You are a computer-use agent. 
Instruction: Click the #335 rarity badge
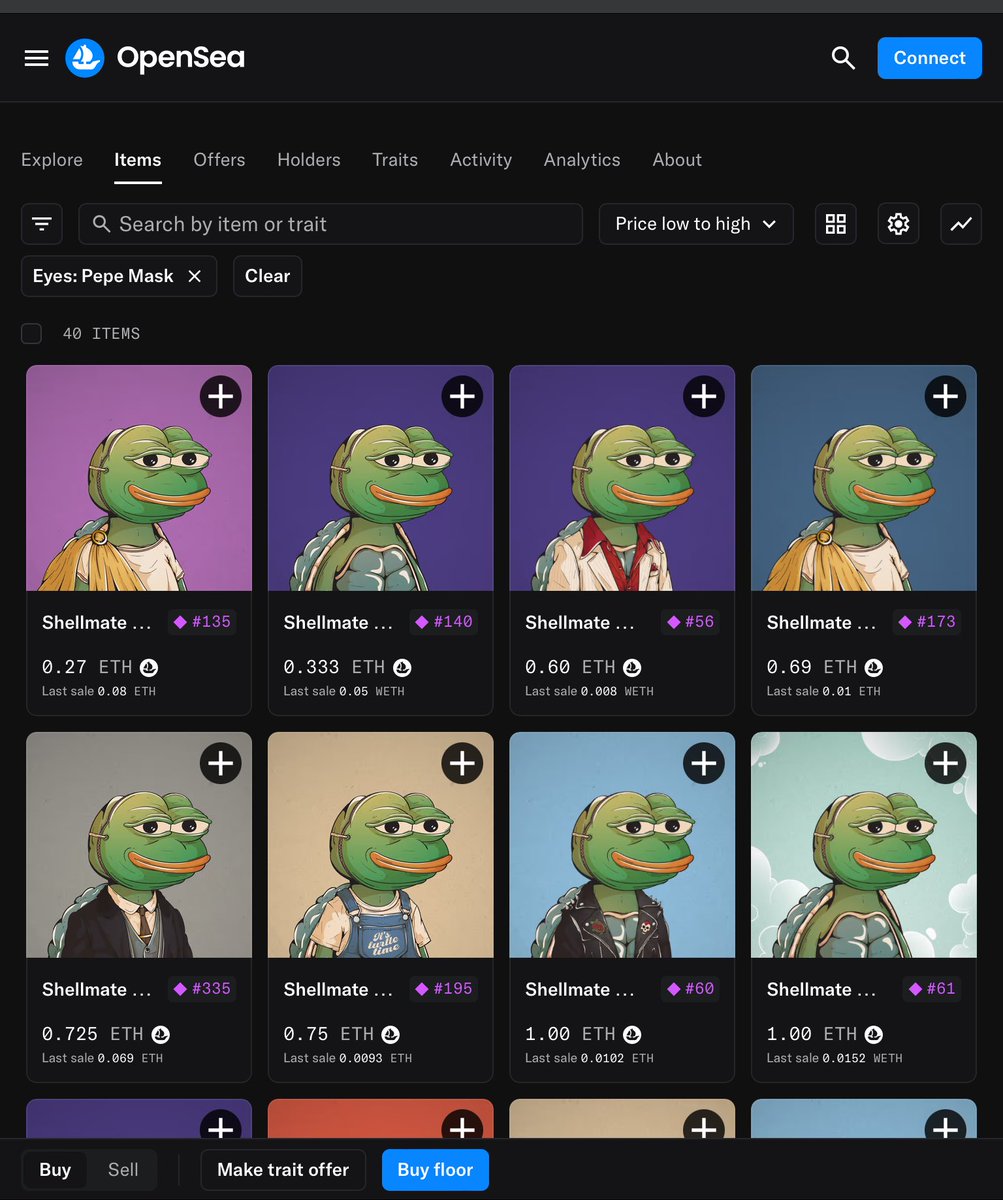(x=203, y=989)
